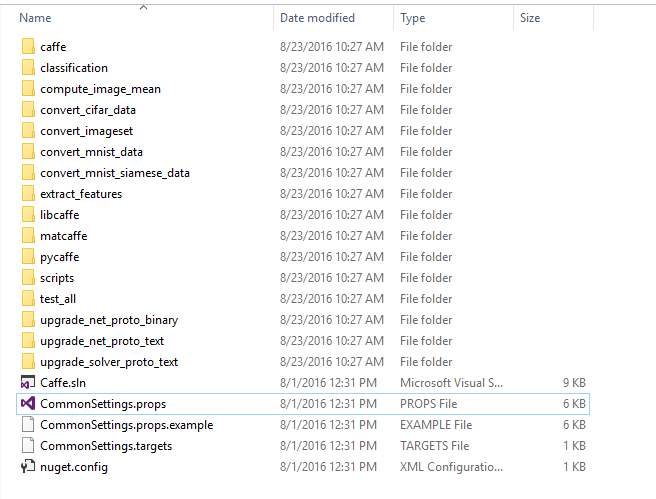Click the CommonSettings.targets blank file icon
Image resolution: width=656 pixels, height=499 pixels.
[28, 445]
